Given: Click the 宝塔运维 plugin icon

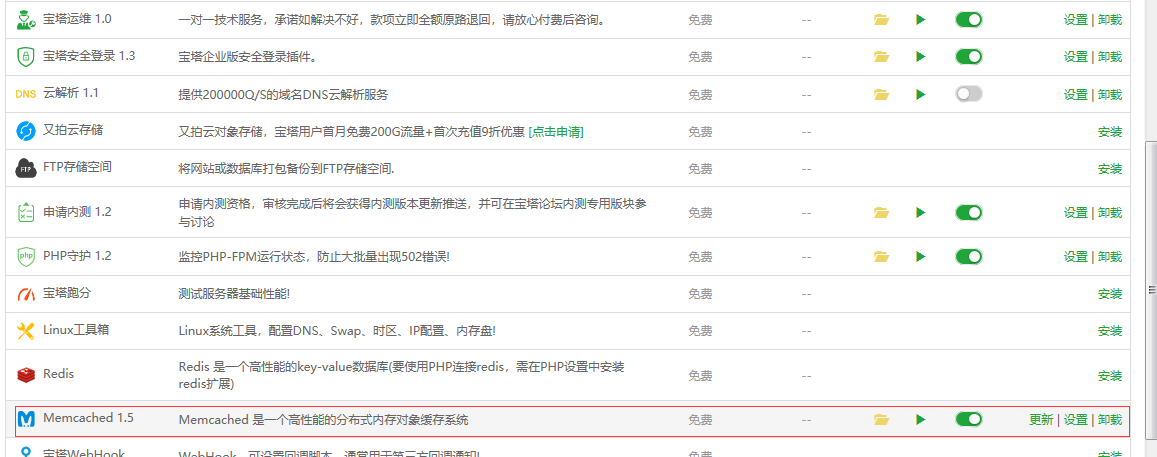Looking at the screenshot, I should 26,20.
